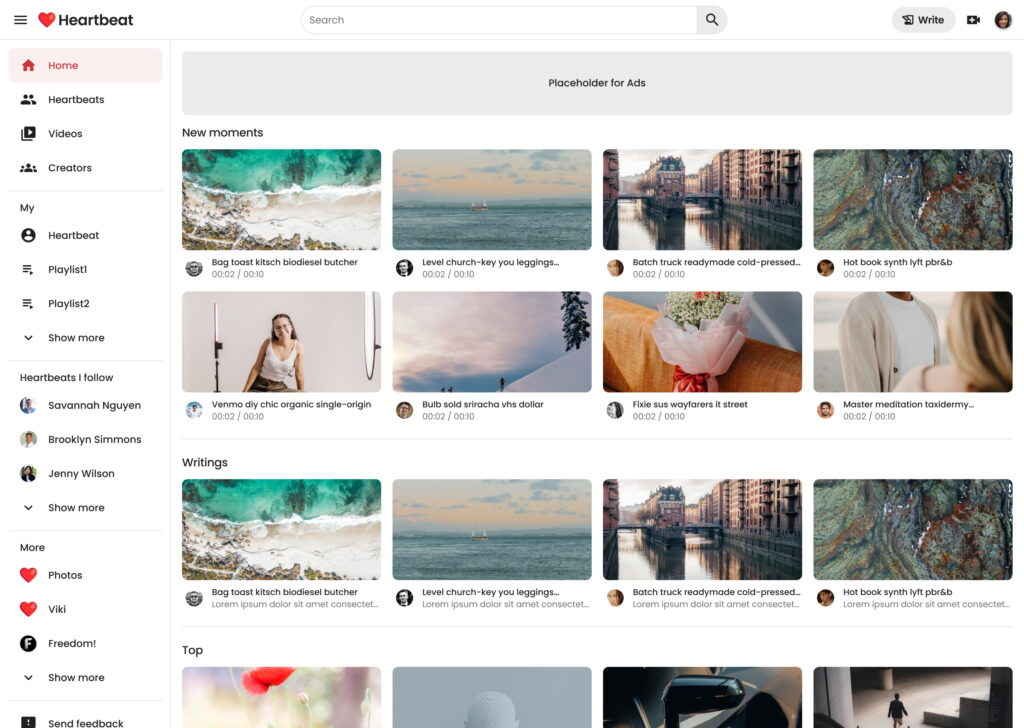Click author avatar beside Fixie sus wayfarers
This screenshot has height=728, width=1024.
point(615,410)
